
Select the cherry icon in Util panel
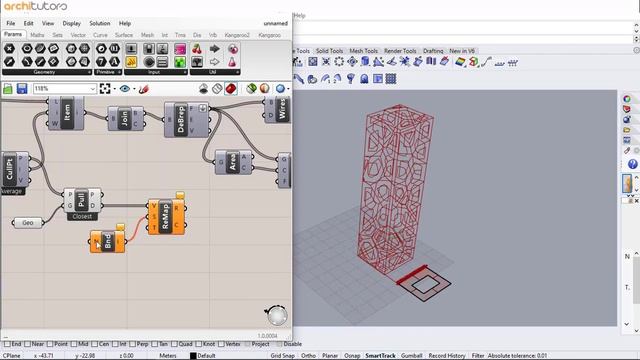(x=197, y=49)
